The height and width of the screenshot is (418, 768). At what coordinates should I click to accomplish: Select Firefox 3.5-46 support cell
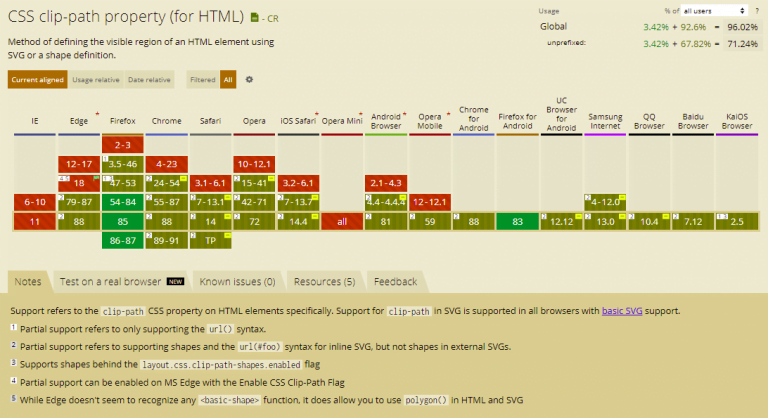(x=122, y=164)
